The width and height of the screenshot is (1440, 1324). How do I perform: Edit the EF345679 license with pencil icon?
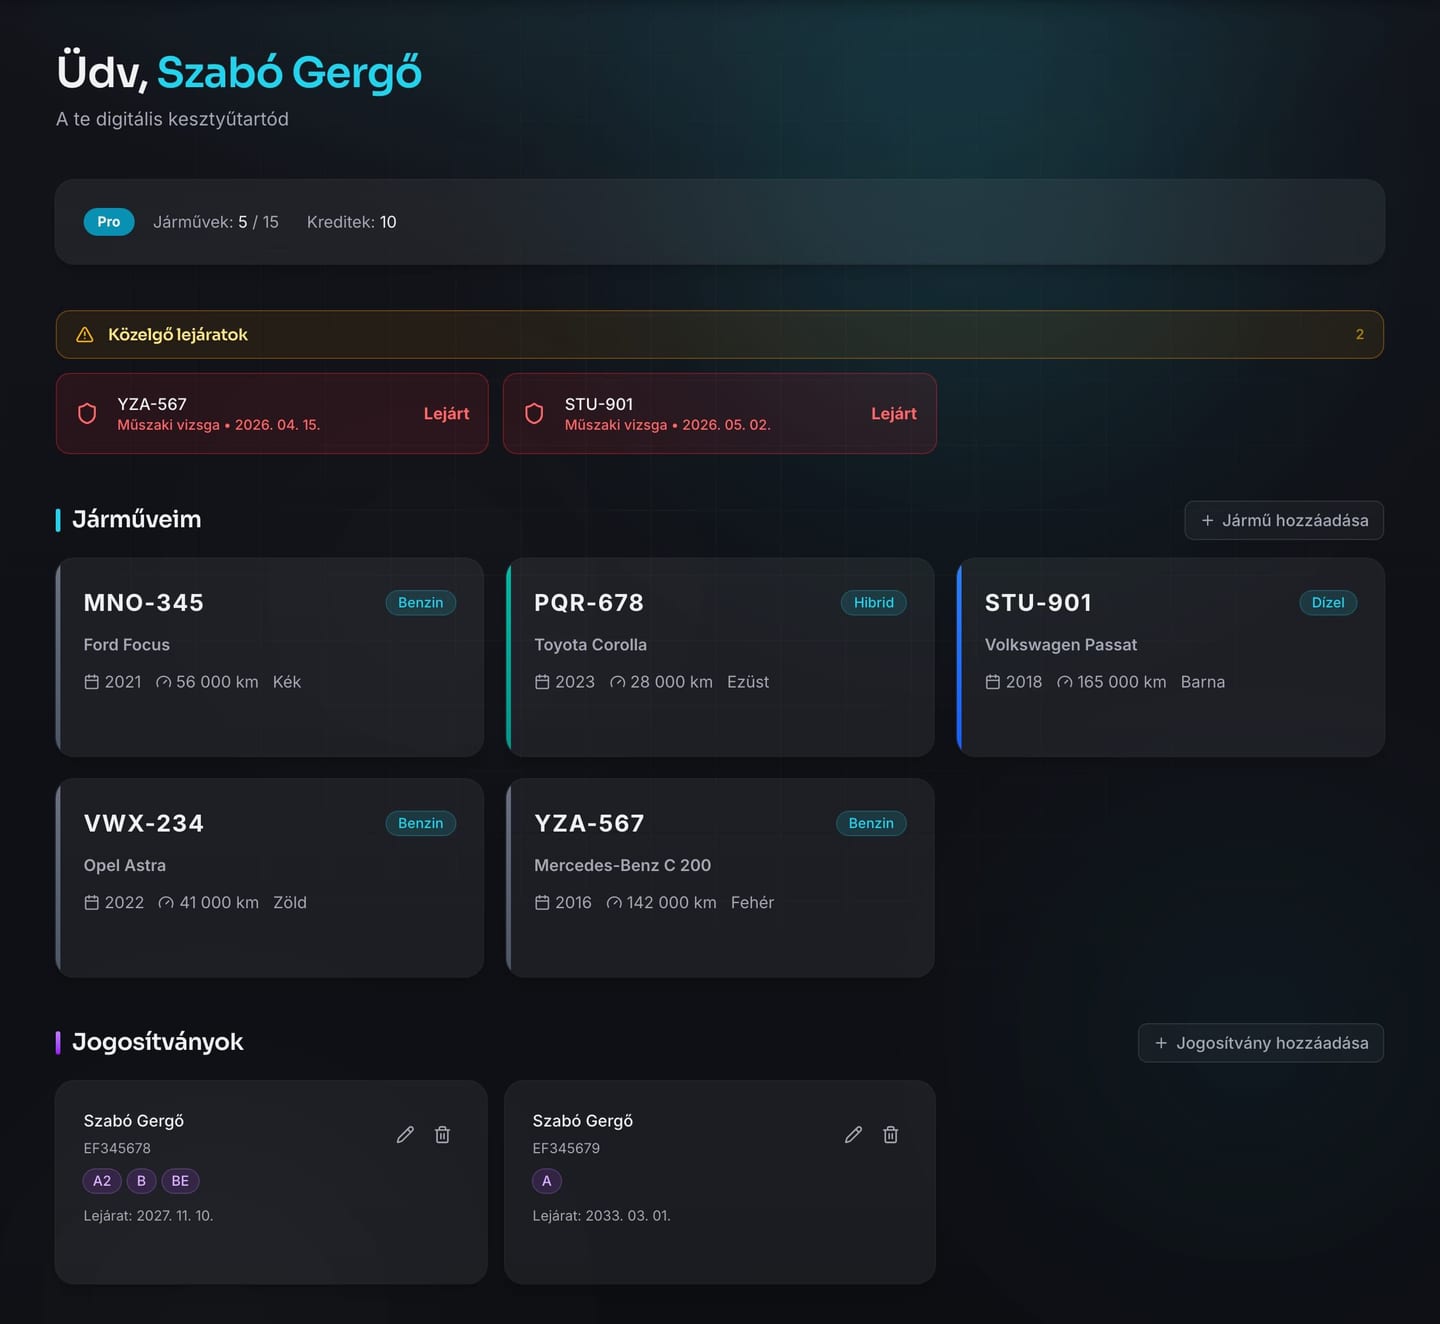[853, 1134]
